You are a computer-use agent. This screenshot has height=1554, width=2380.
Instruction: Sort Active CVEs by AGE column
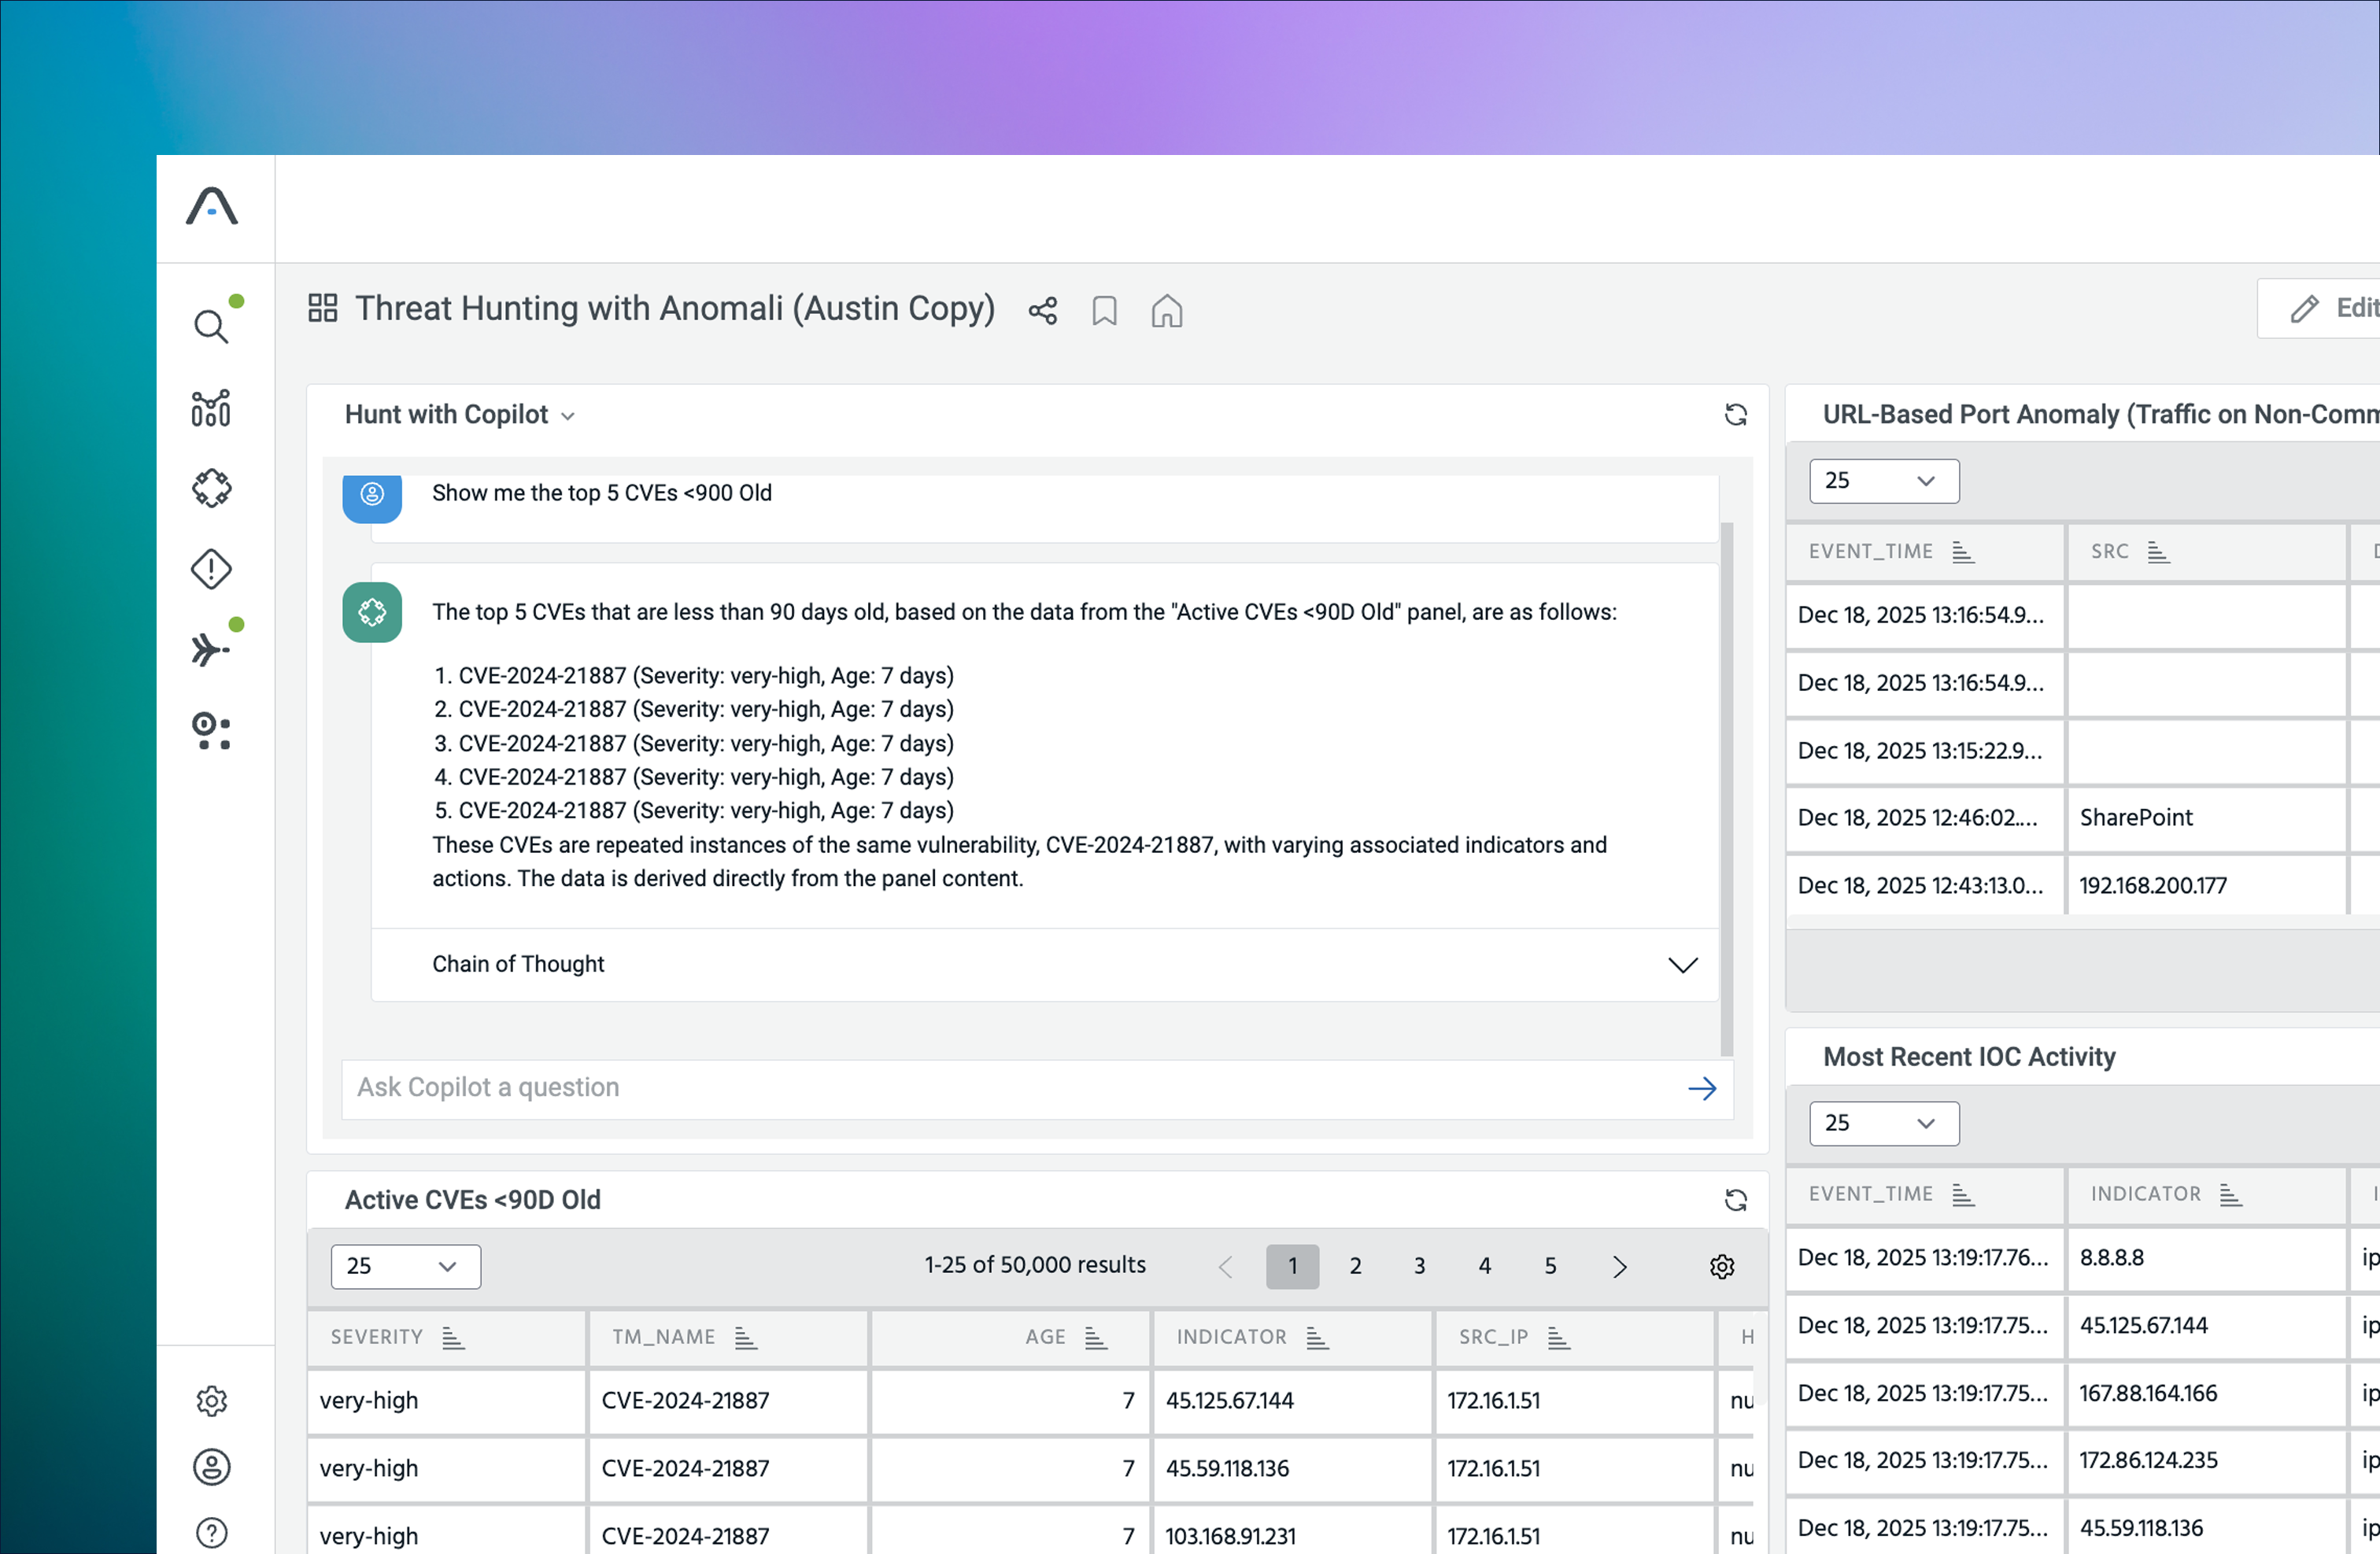click(1095, 1337)
